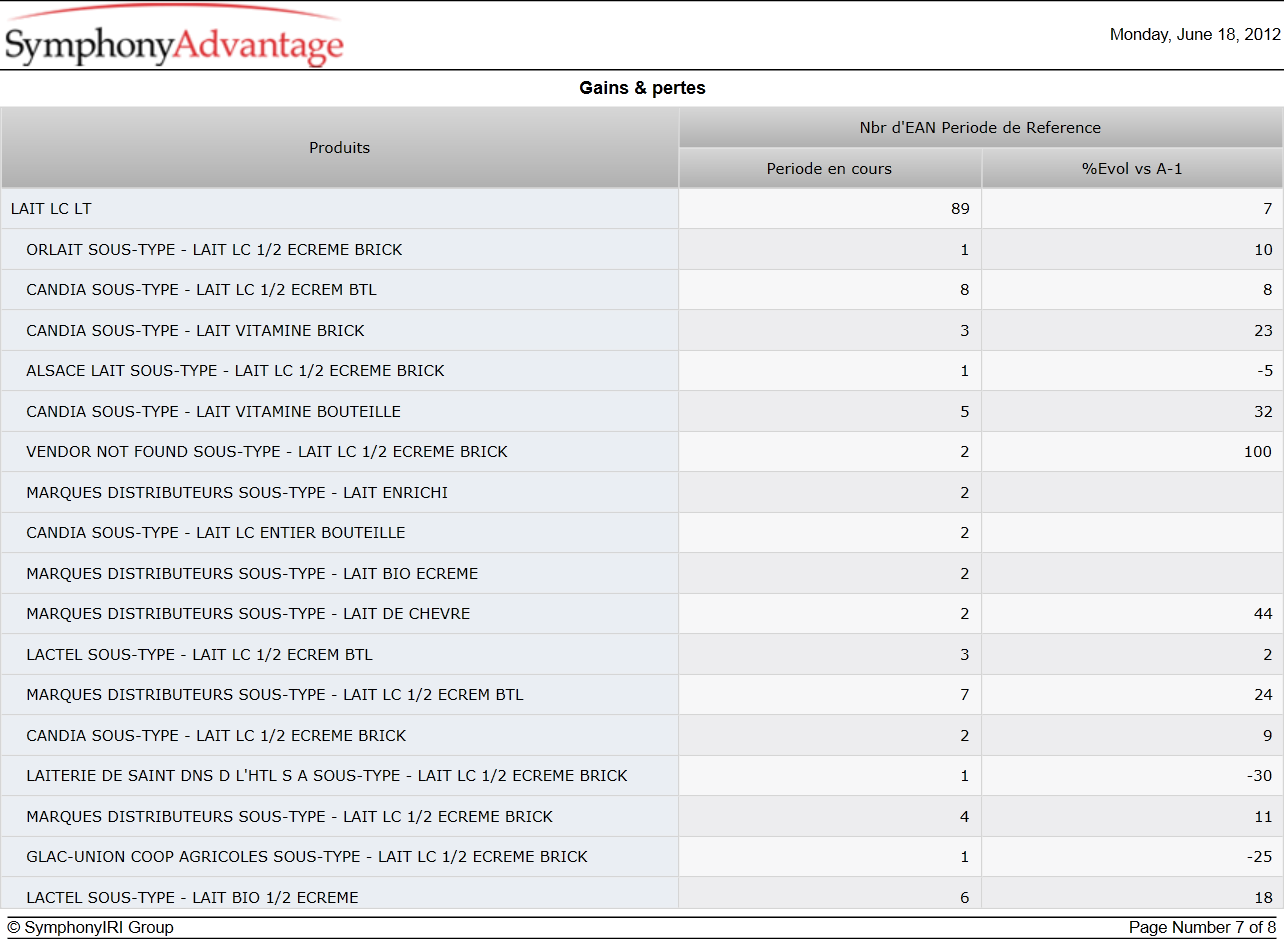
Task: Click ALSACE LAIT SOUS-TYPE row label
Action: (235, 371)
